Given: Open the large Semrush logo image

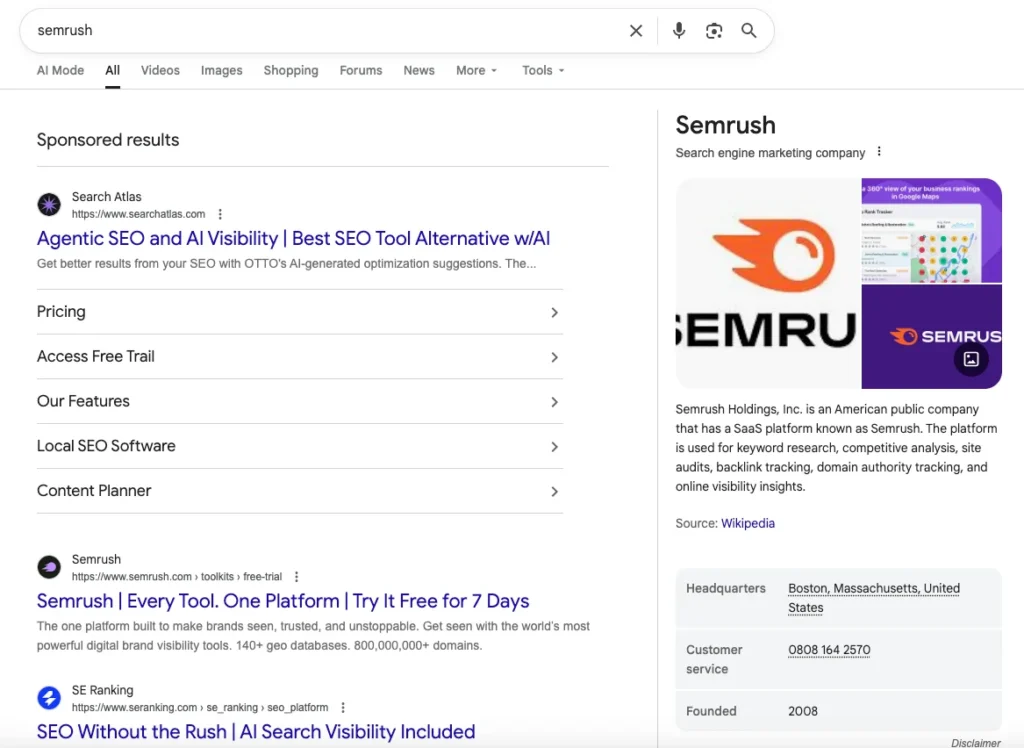Looking at the screenshot, I should point(767,284).
